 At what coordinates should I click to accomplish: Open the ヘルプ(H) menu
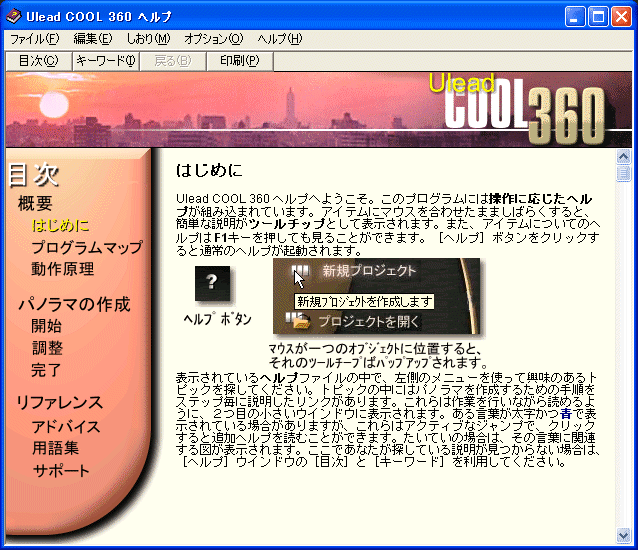click(x=280, y=39)
